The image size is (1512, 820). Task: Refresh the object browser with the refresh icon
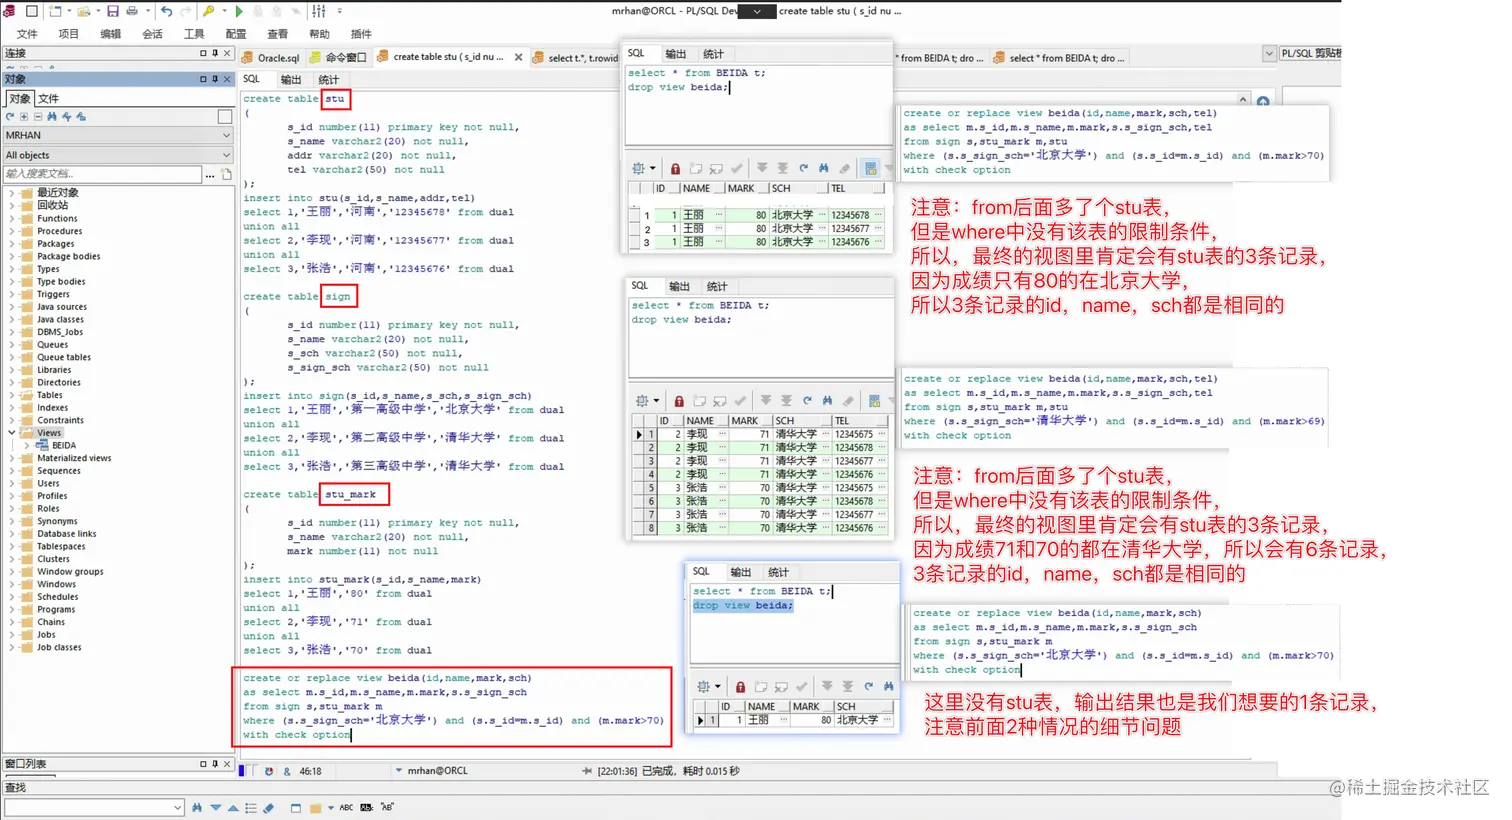[x=10, y=117]
